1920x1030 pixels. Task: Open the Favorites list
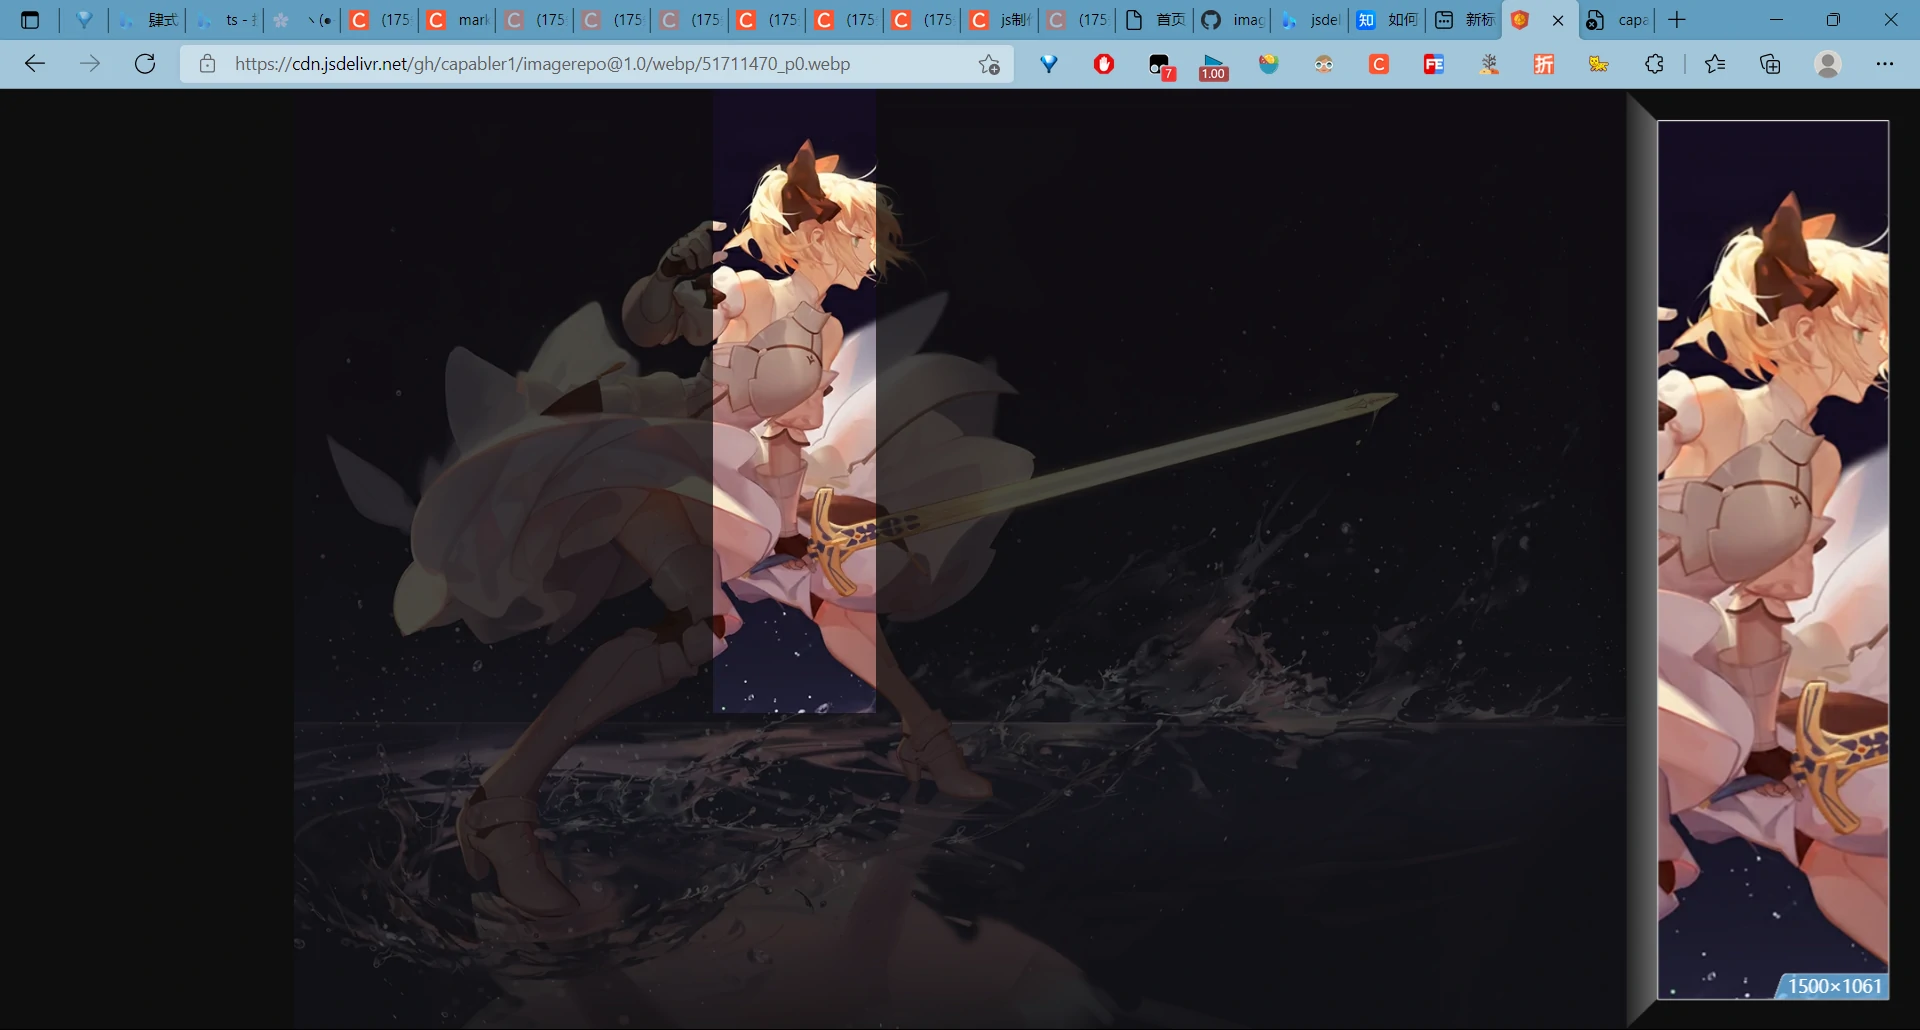[1715, 64]
